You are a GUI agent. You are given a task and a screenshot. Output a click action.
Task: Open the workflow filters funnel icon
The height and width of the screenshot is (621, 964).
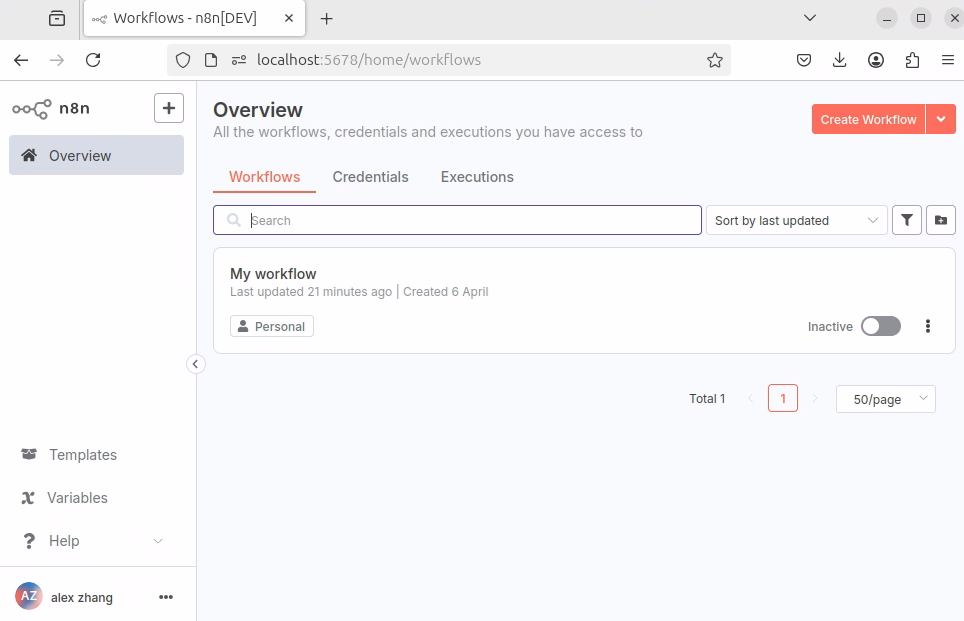tap(907, 220)
